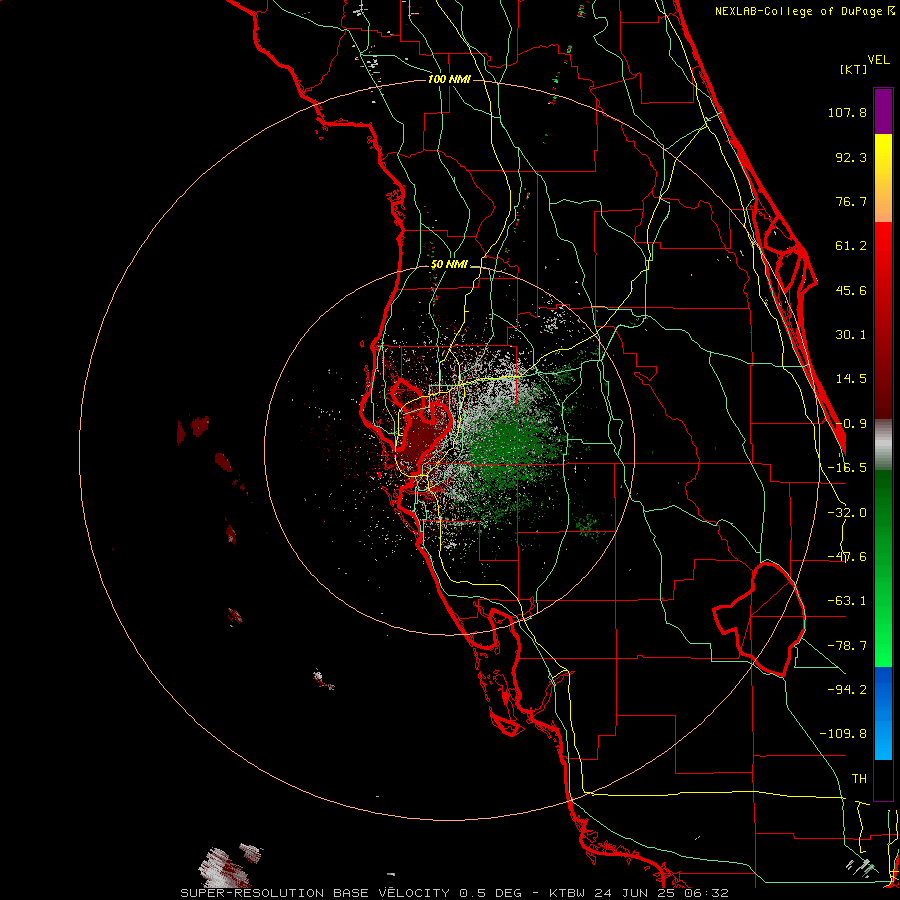Click the 61.2 scale value
Image resolution: width=900 pixels, height=900 pixels.
851,246
